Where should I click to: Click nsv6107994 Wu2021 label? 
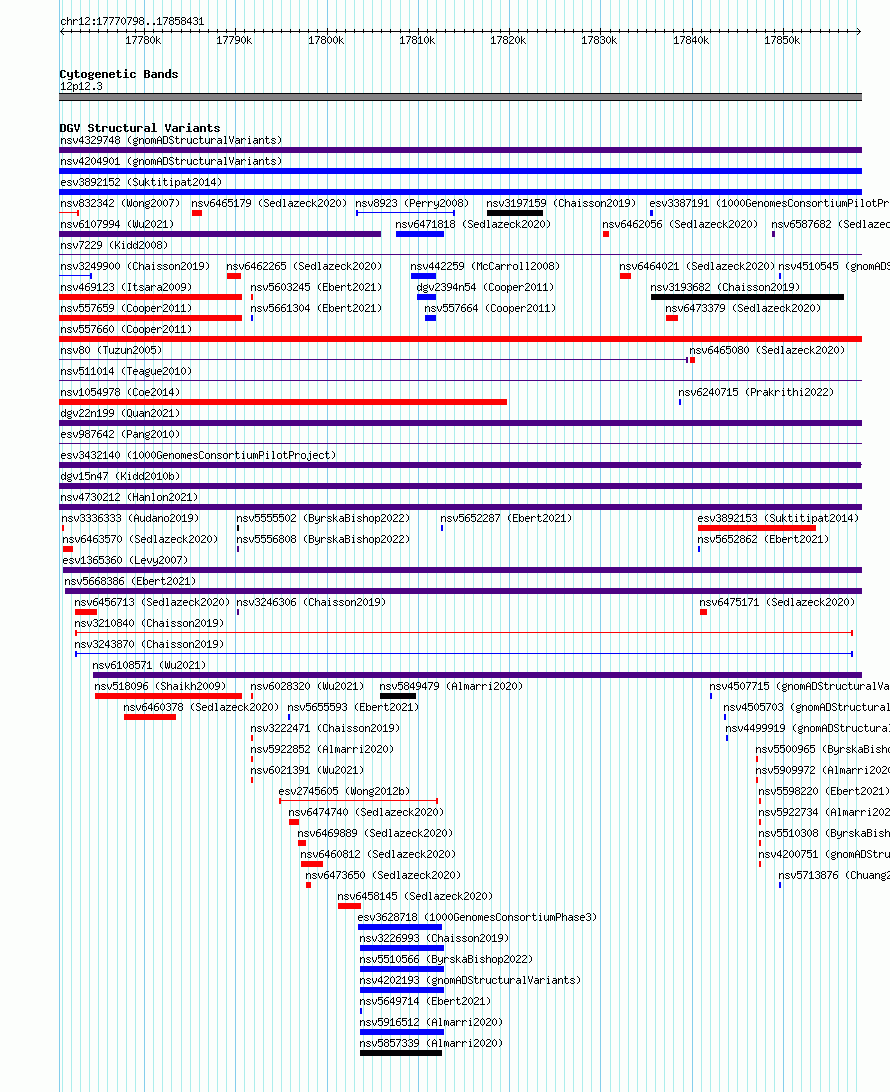pyautogui.click(x=117, y=224)
